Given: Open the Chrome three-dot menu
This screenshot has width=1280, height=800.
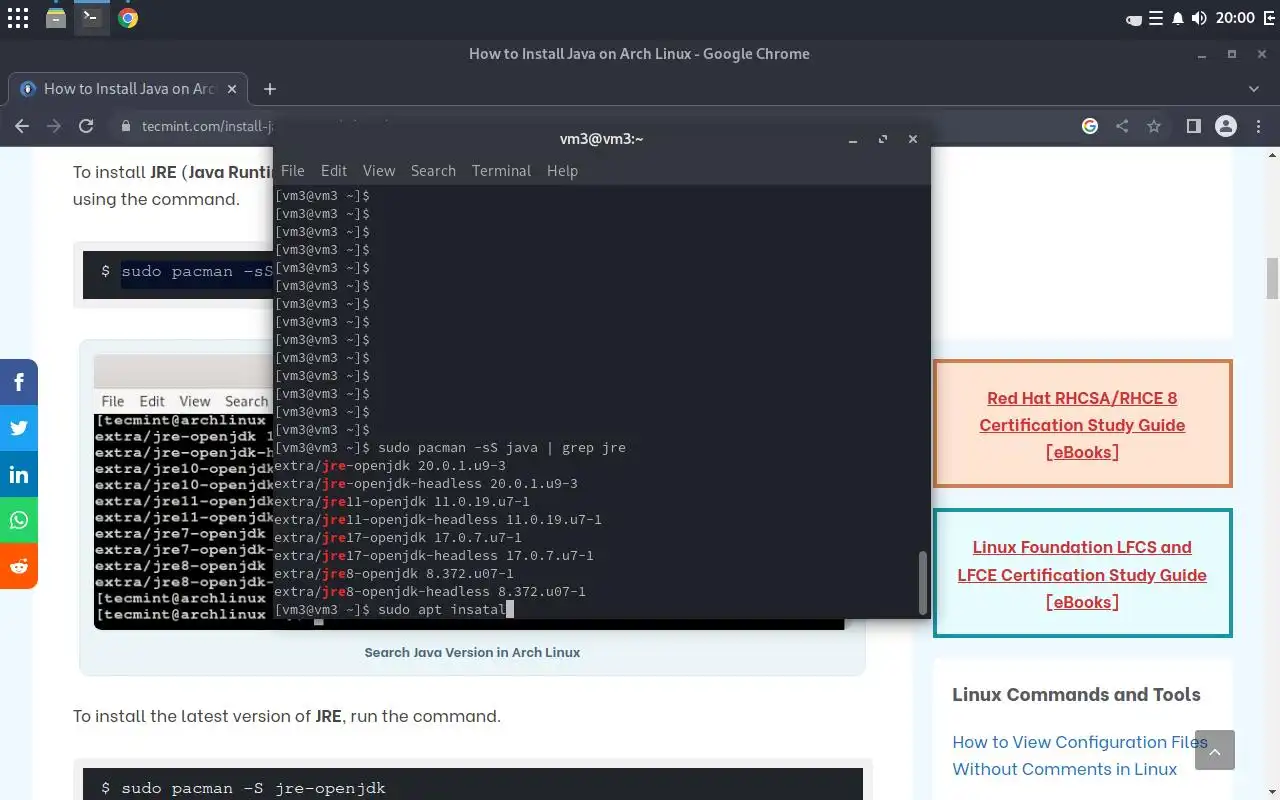Looking at the screenshot, I should (1258, 126).
